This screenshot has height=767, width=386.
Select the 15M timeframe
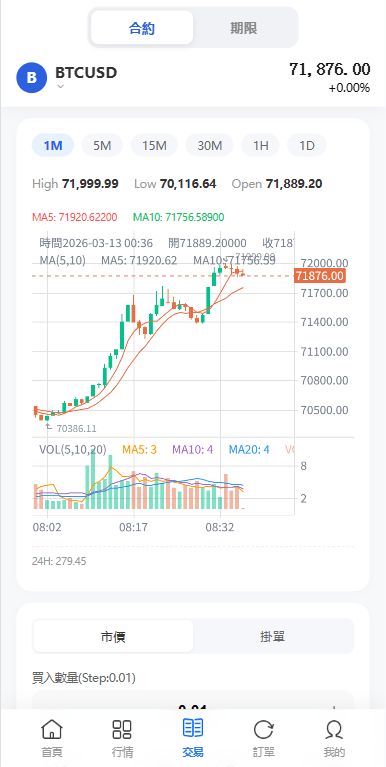[155, 145]
